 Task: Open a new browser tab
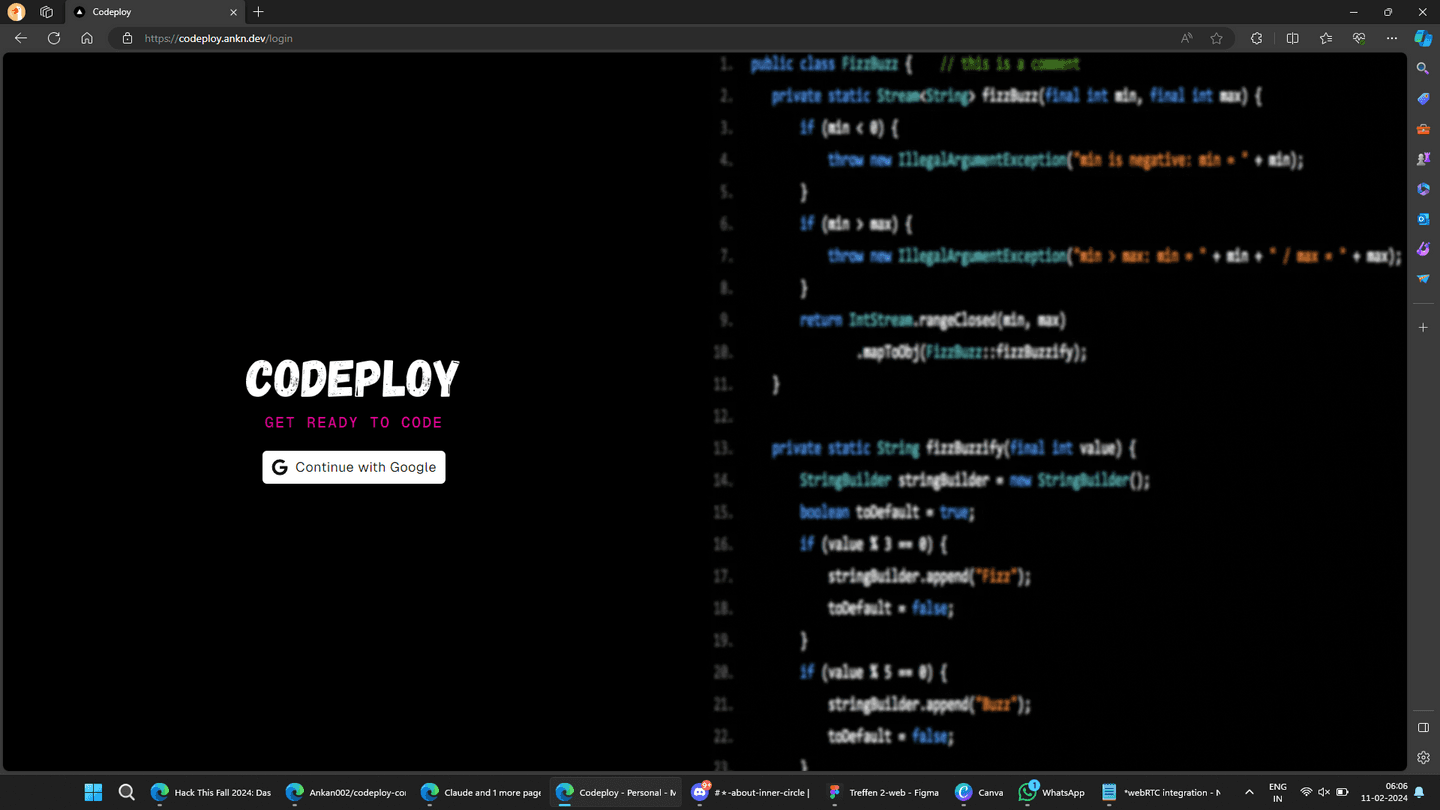point(258,12)
